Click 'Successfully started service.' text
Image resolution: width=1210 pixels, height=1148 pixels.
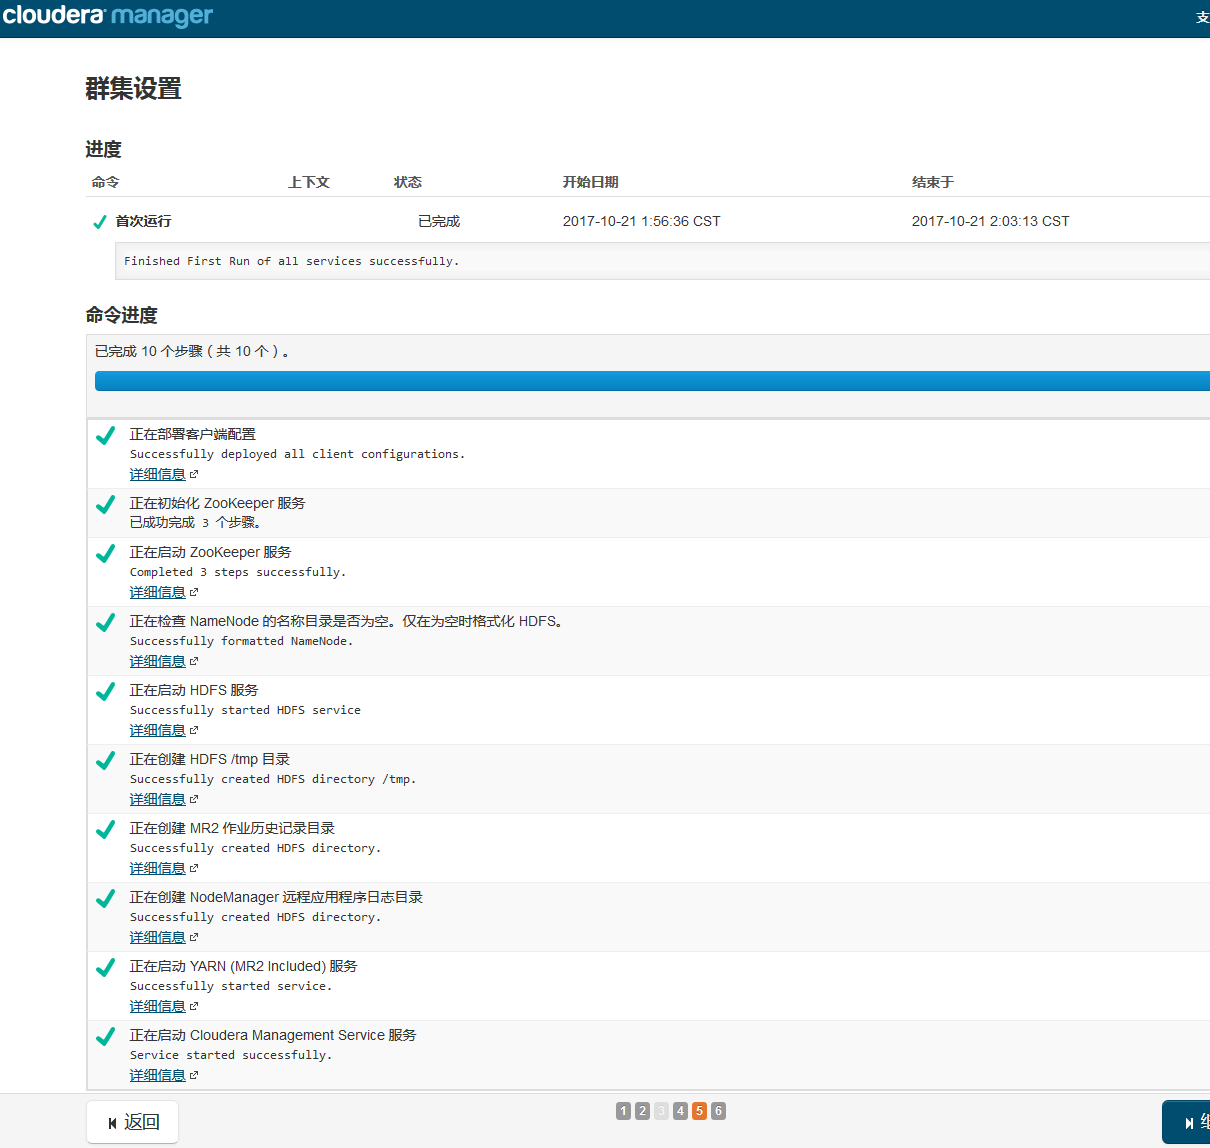231,986
